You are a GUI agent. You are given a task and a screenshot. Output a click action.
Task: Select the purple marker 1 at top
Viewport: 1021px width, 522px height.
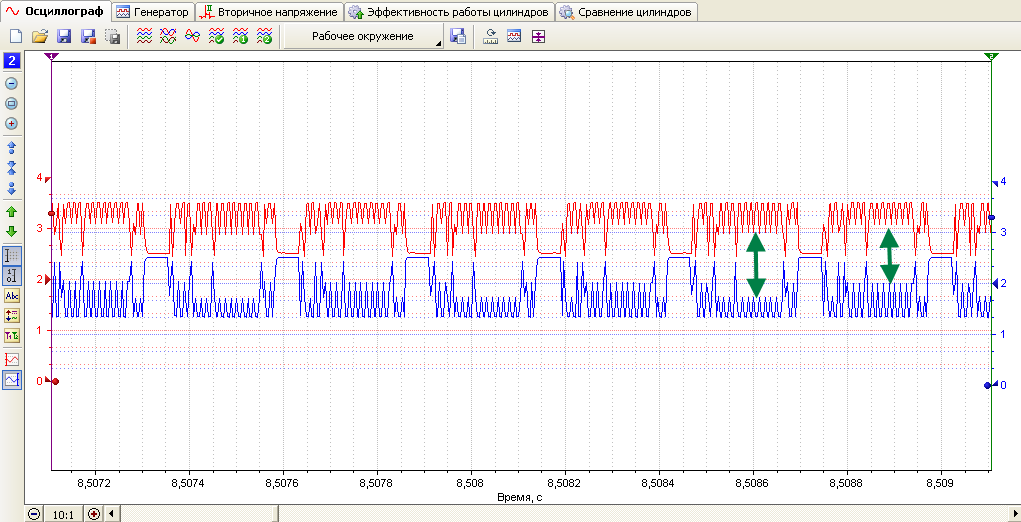pos(51,57)
